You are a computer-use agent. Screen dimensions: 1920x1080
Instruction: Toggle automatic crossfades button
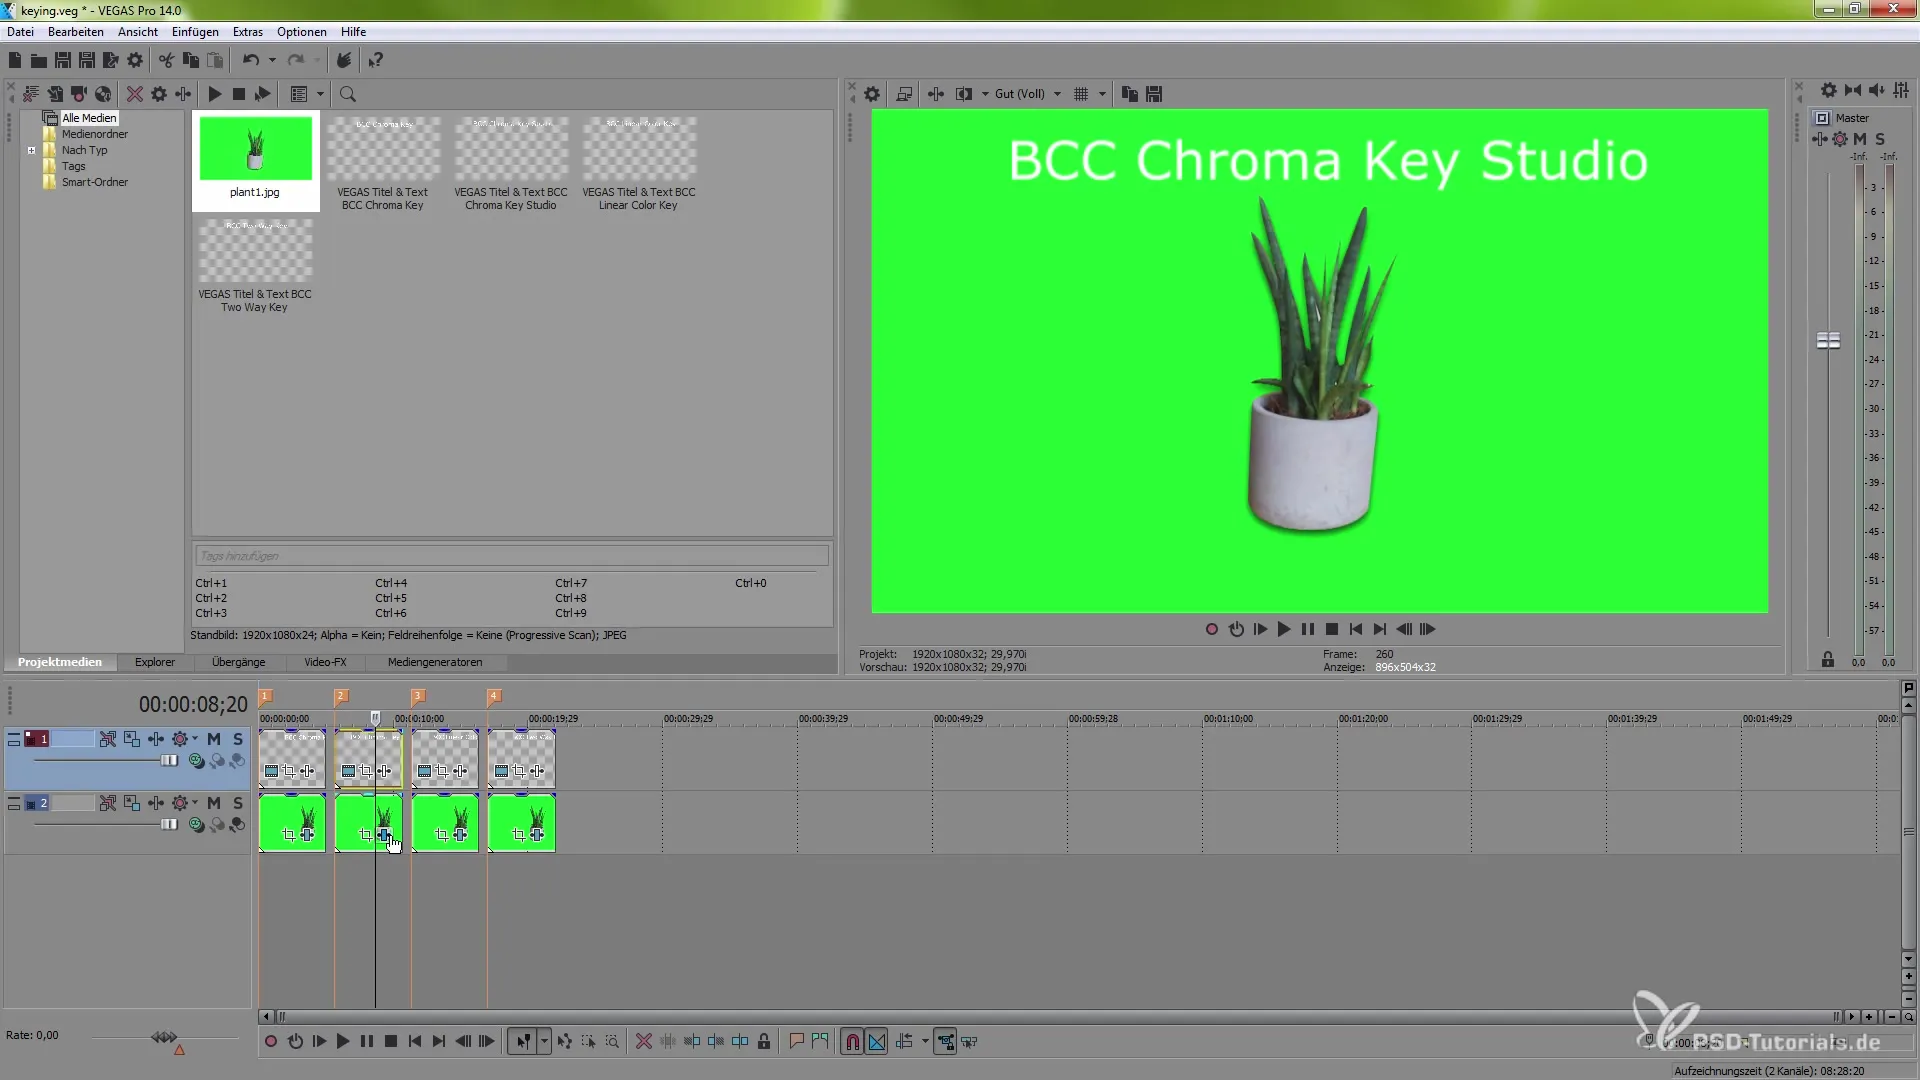coord(877,1042)
